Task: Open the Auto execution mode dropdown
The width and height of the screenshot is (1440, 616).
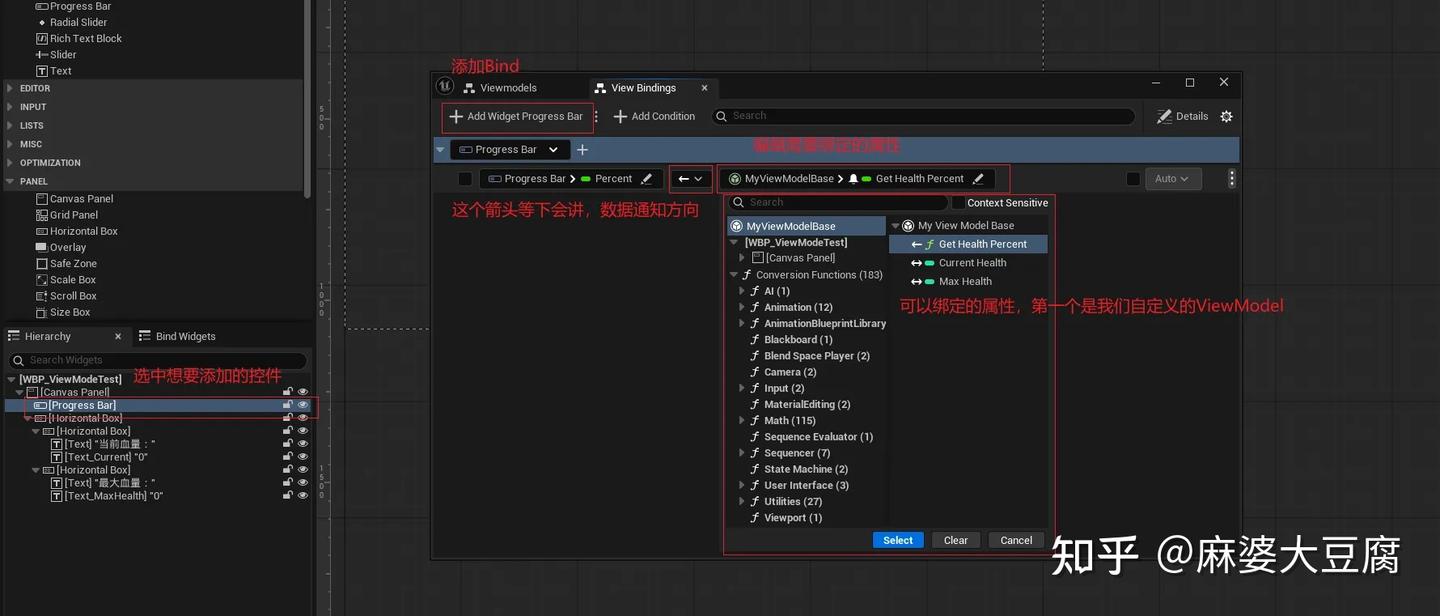Action: coord(1171,179)
